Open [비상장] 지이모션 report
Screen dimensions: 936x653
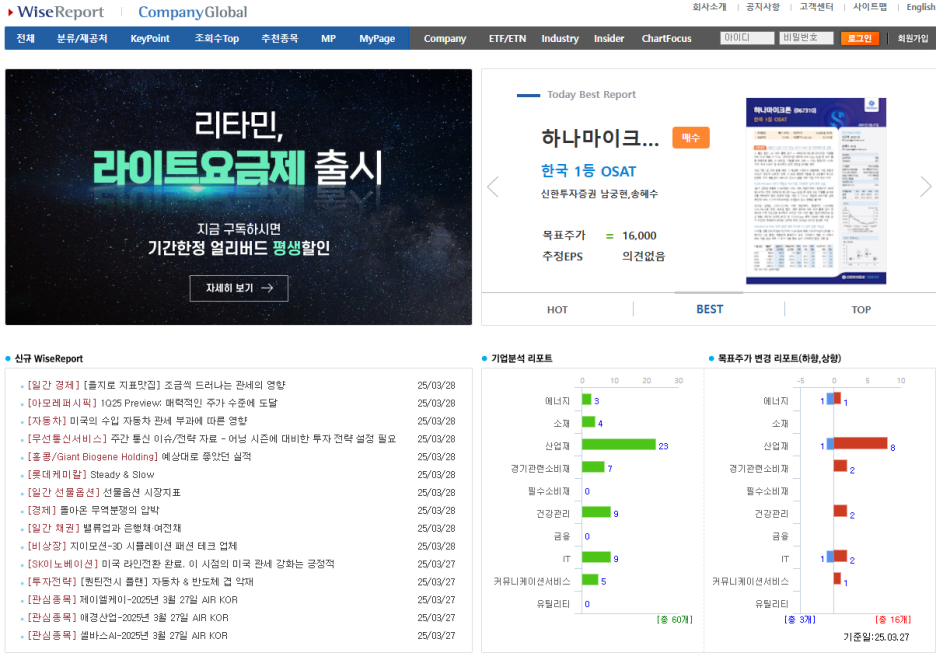pos(133,546)
